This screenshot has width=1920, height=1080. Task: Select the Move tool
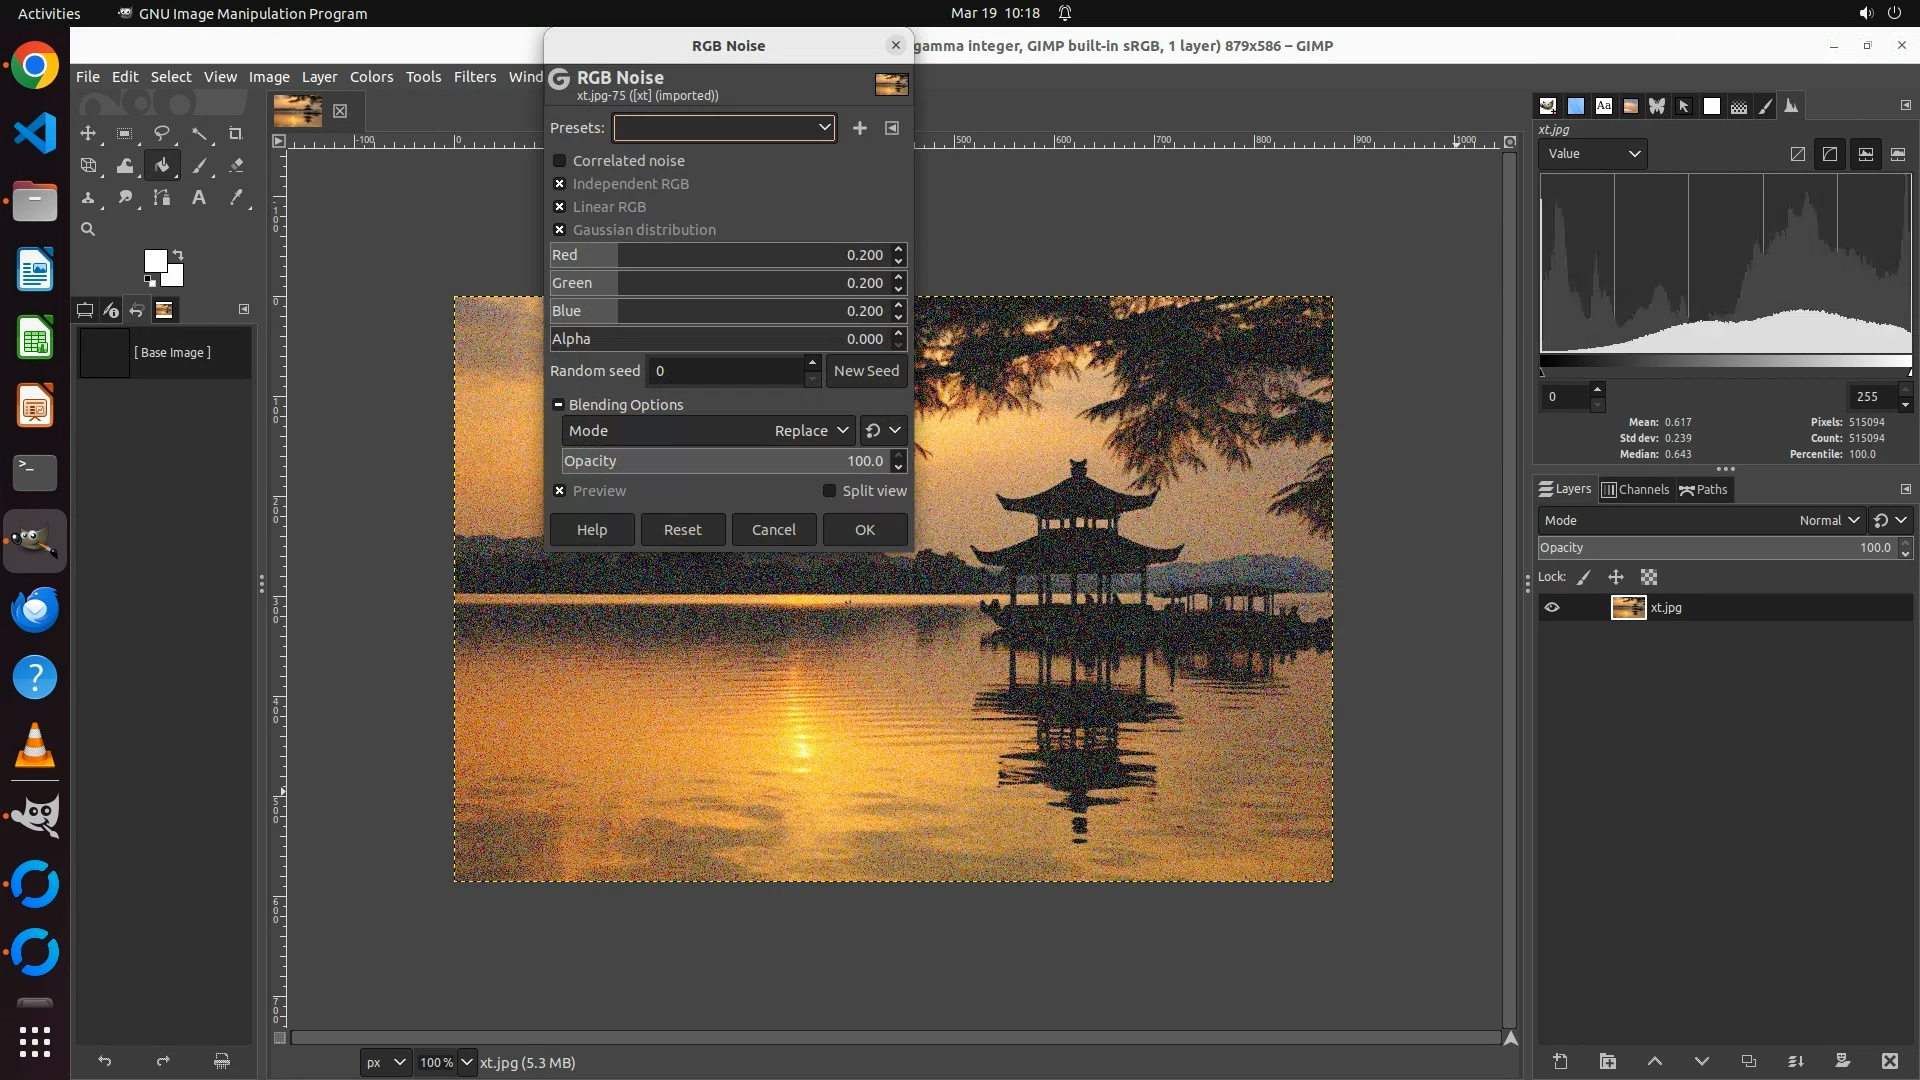(x=88, y=133)
